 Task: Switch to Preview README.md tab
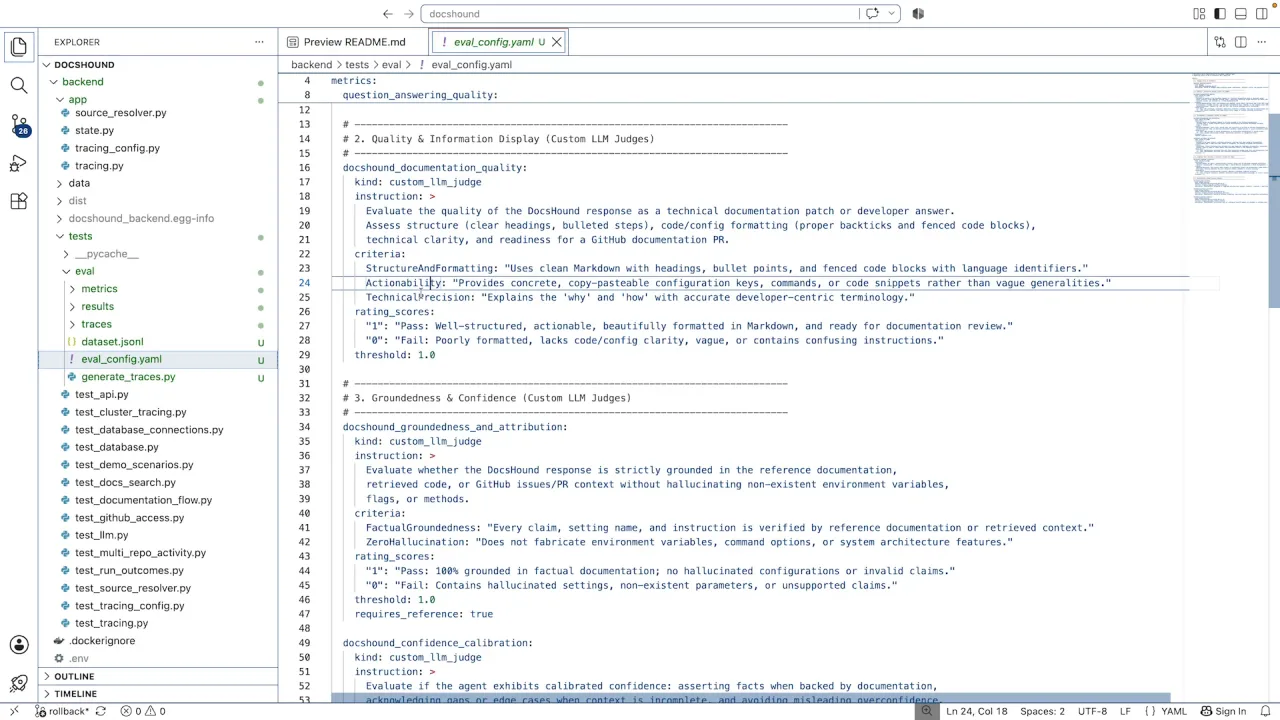tap(354, 42)
